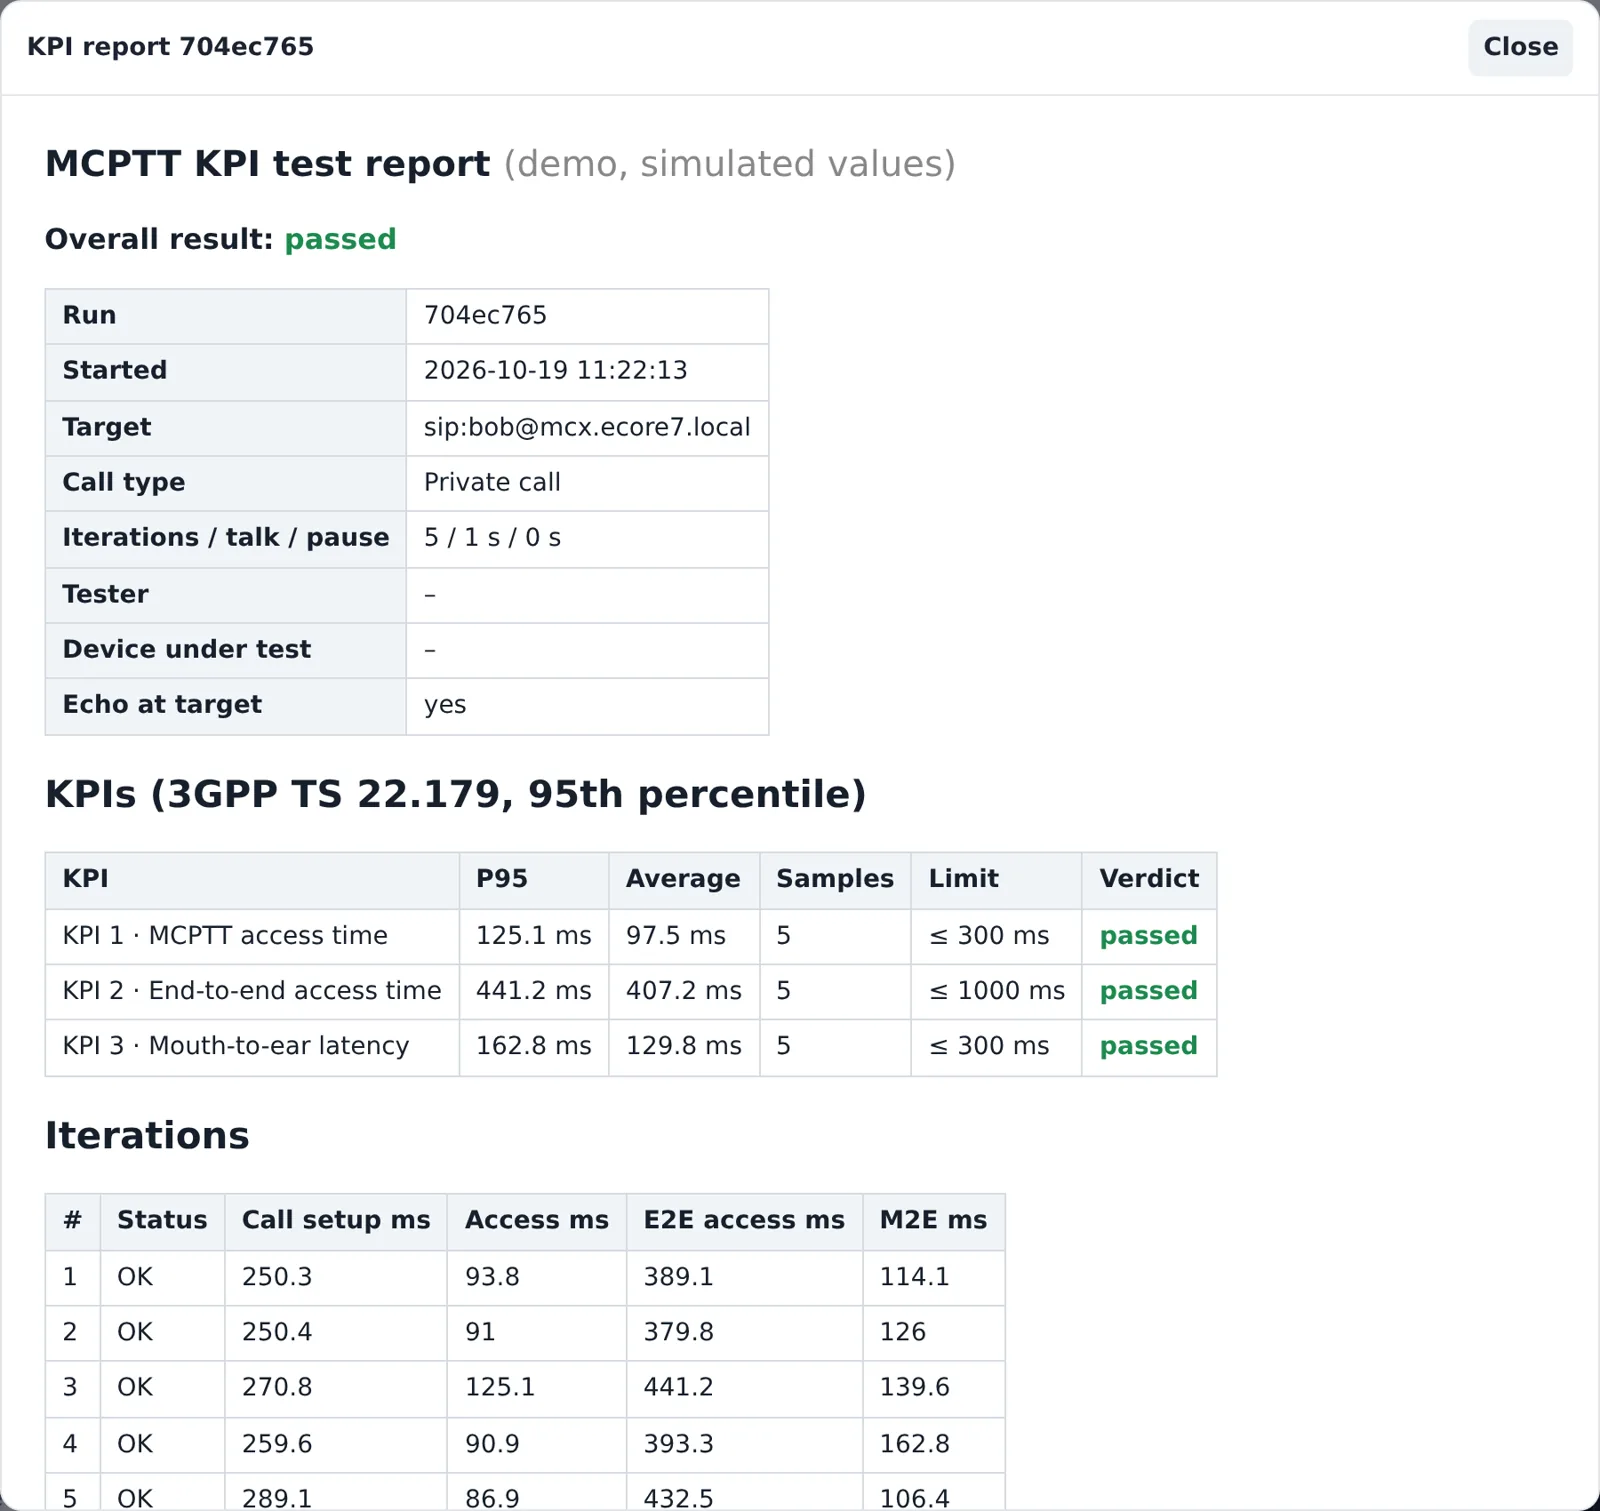Viewport: 1600px width, 1511px height.
Task: Click call setup value 250.3 in iteration 1
Action: 277,1277
